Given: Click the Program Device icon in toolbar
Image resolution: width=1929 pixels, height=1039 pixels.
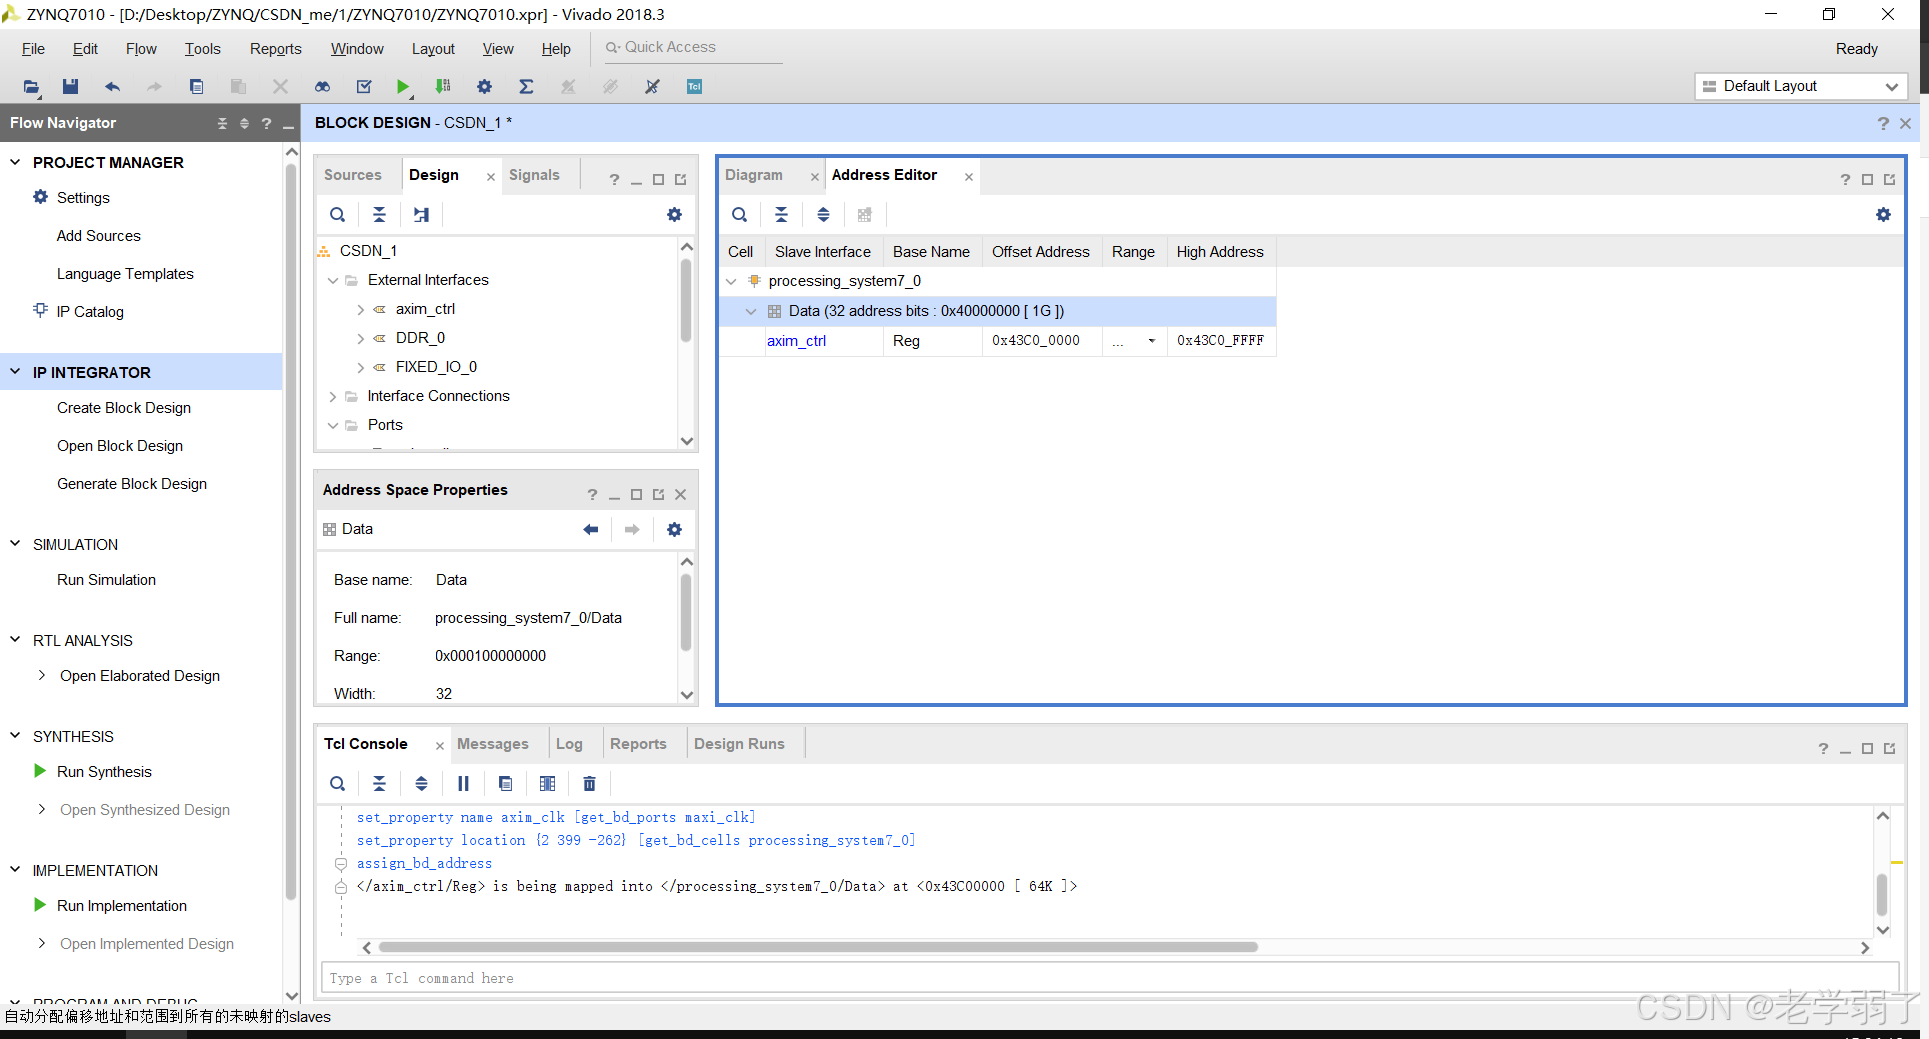Looking at the screenshot, I should pyautogui.click(x=443, y=87).
